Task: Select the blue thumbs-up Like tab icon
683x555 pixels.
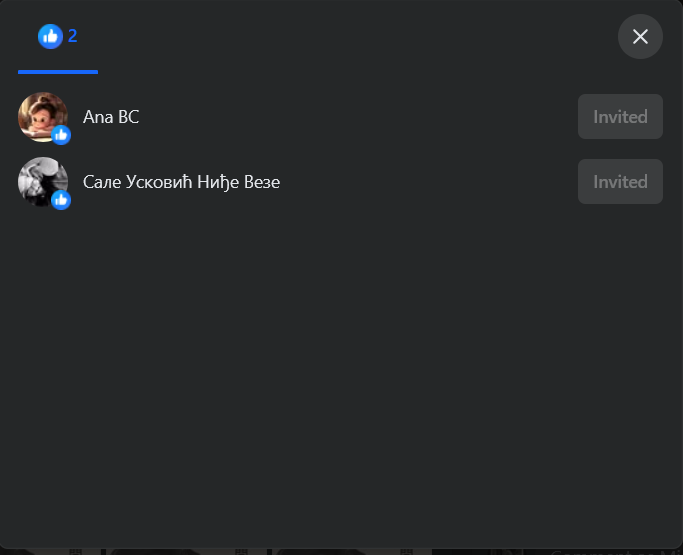Action: point(50,36)
